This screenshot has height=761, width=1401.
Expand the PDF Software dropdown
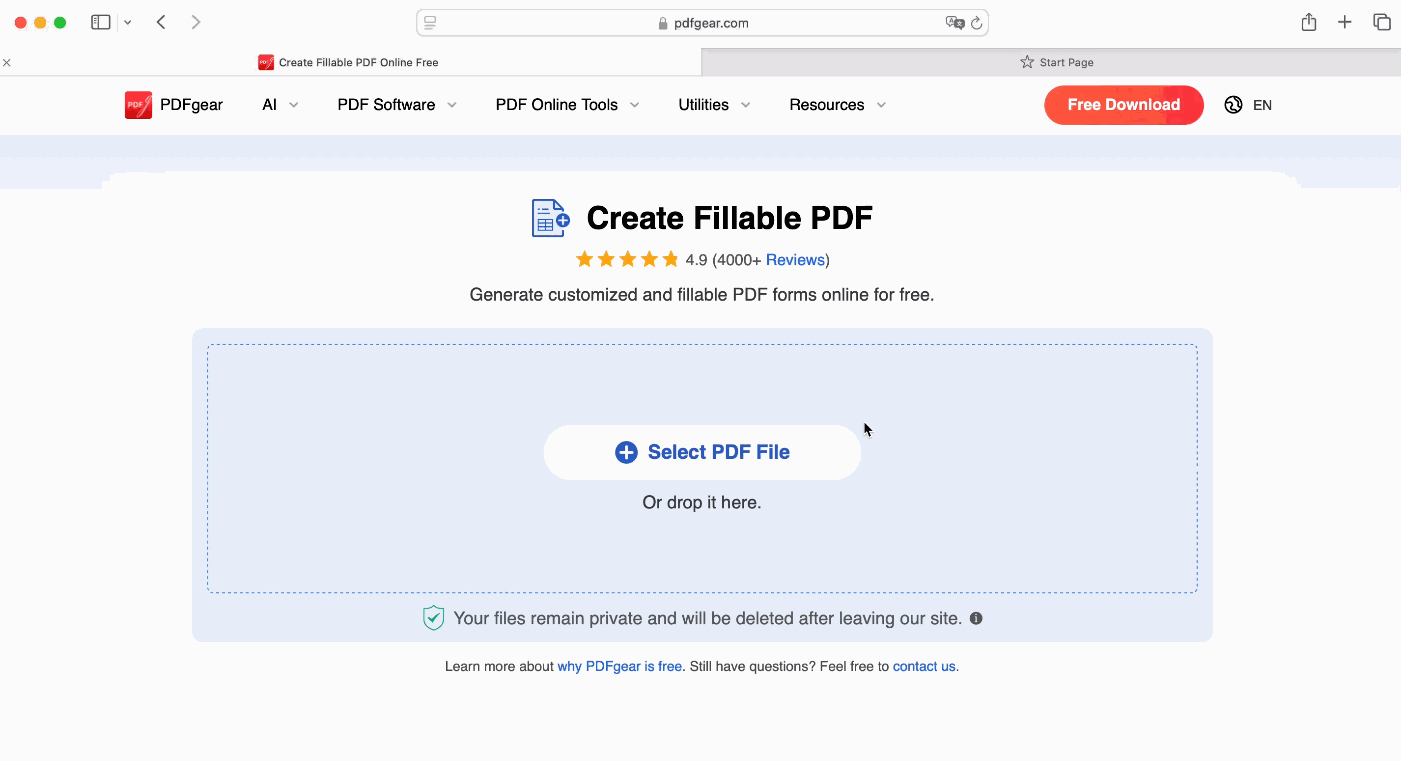pos(386,104)
